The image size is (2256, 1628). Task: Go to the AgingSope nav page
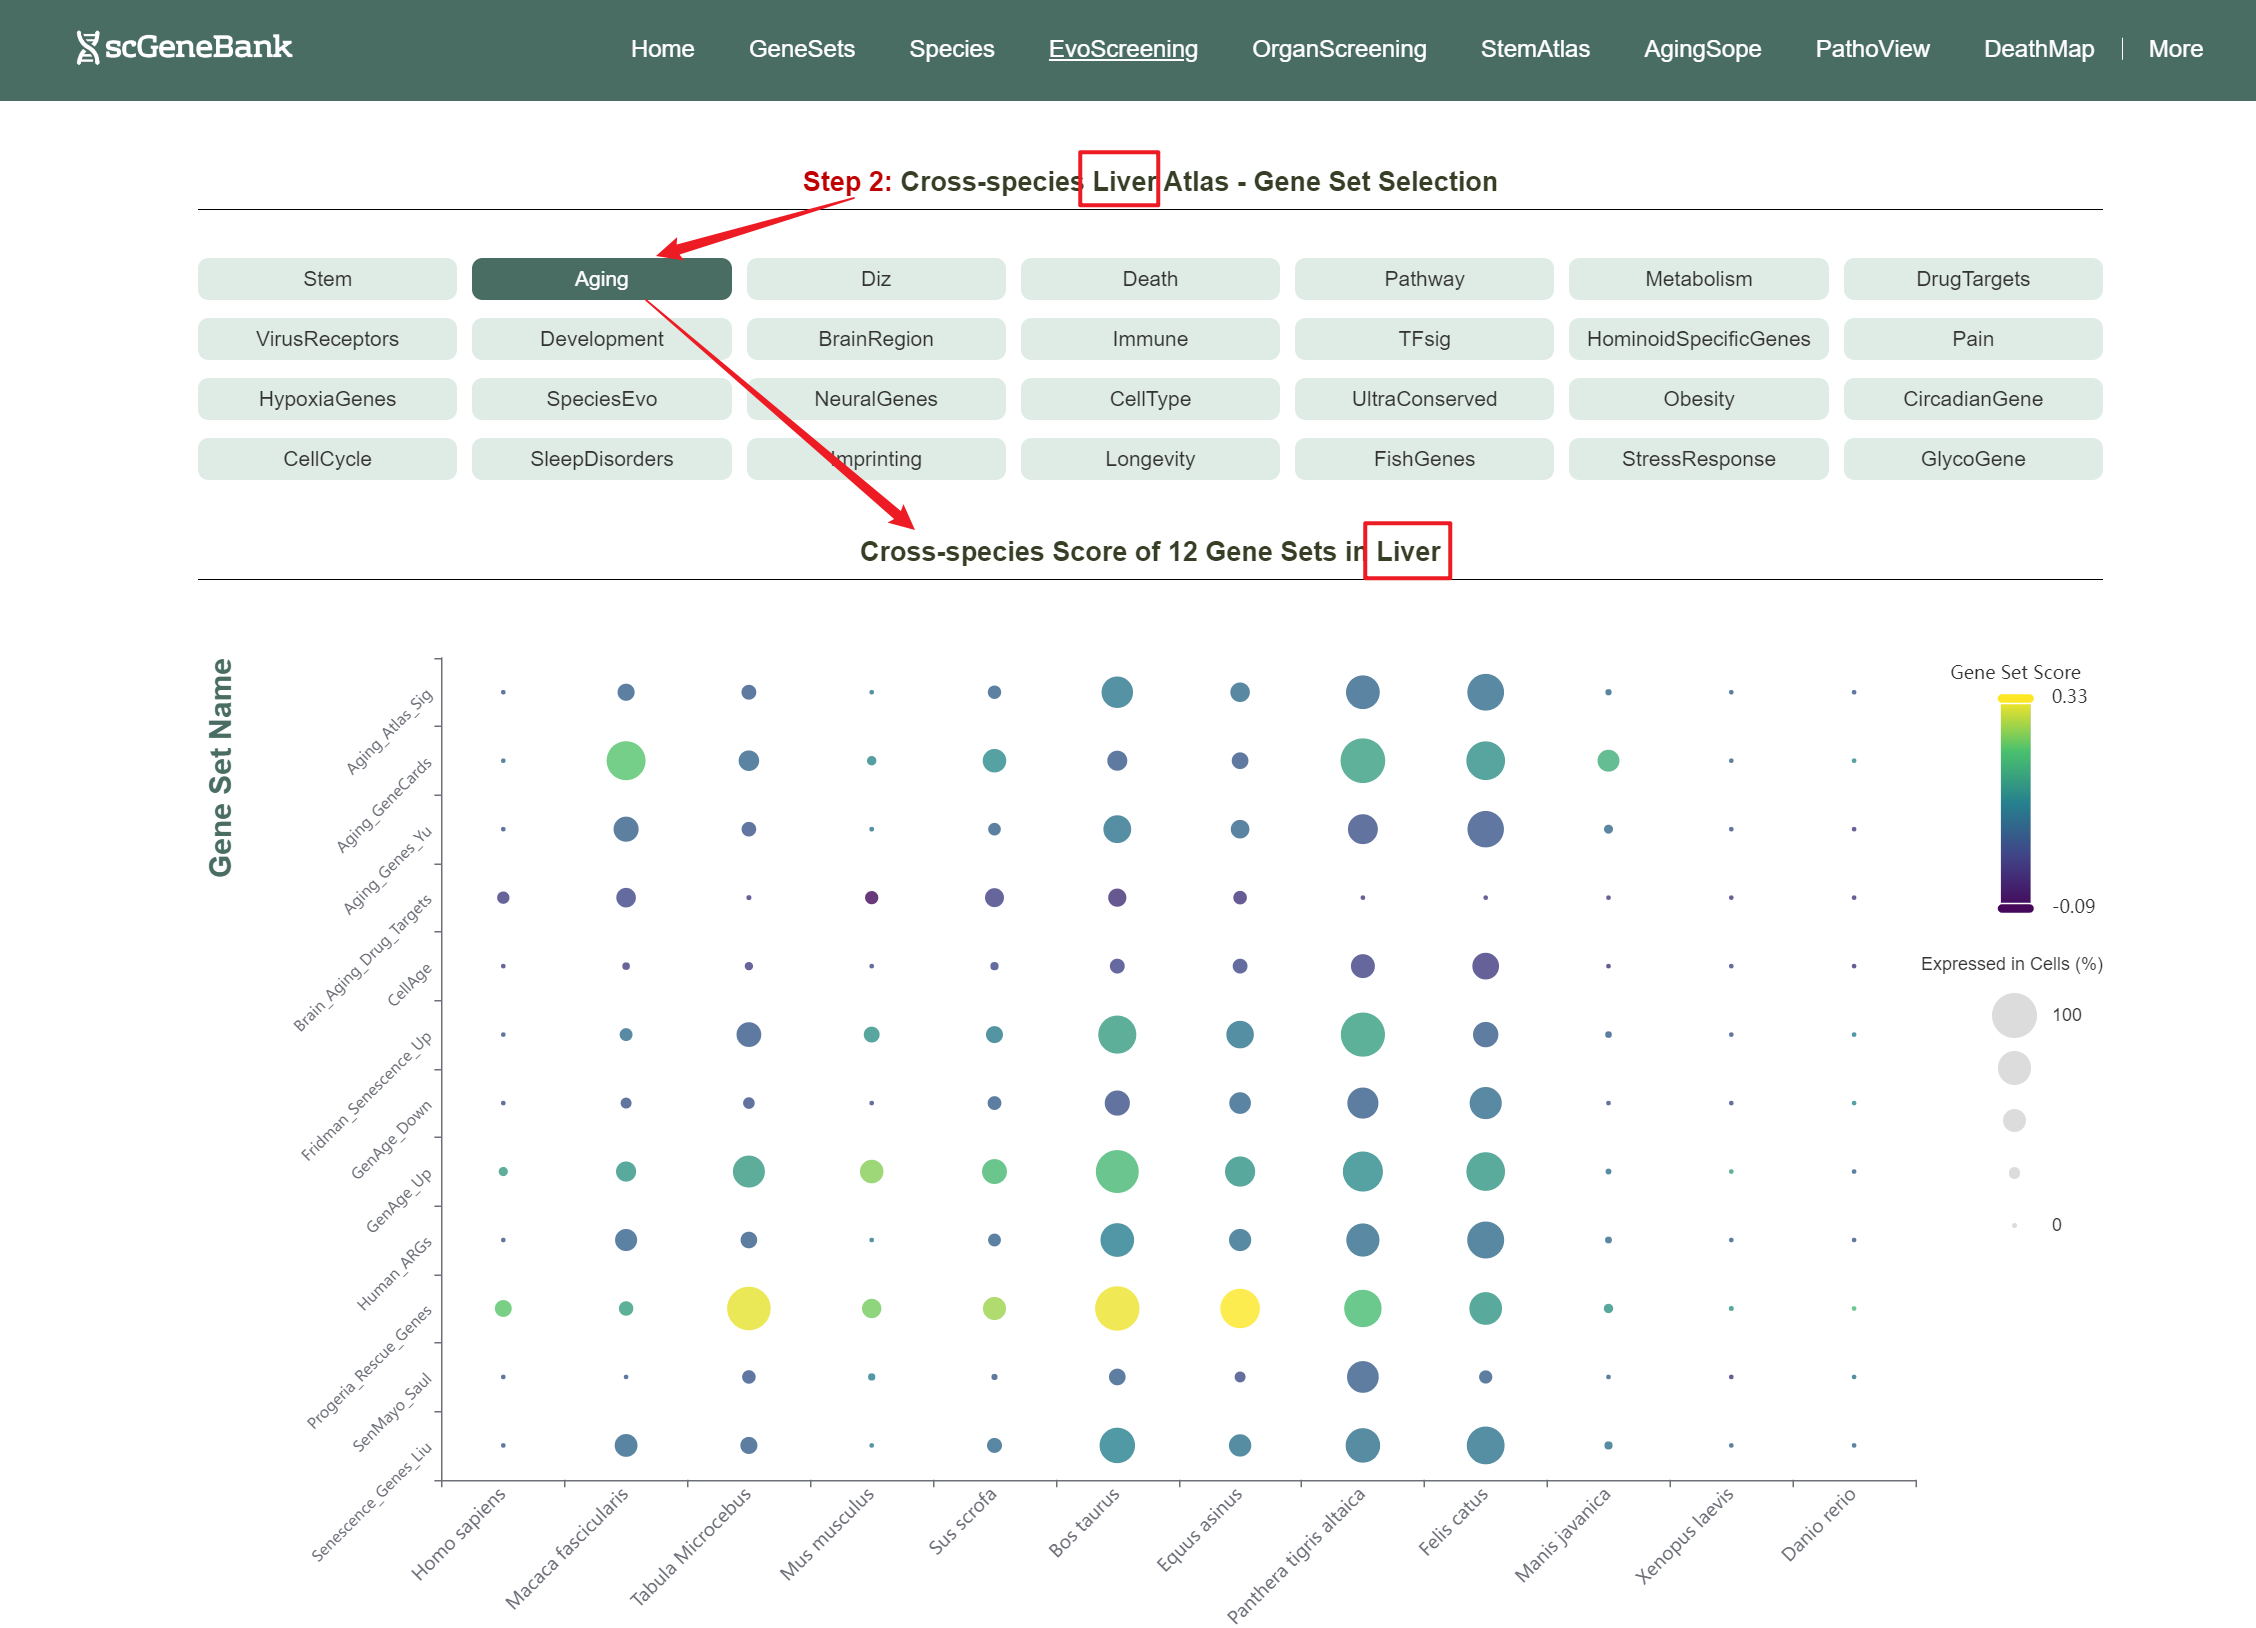click(x=1702, y=49)
